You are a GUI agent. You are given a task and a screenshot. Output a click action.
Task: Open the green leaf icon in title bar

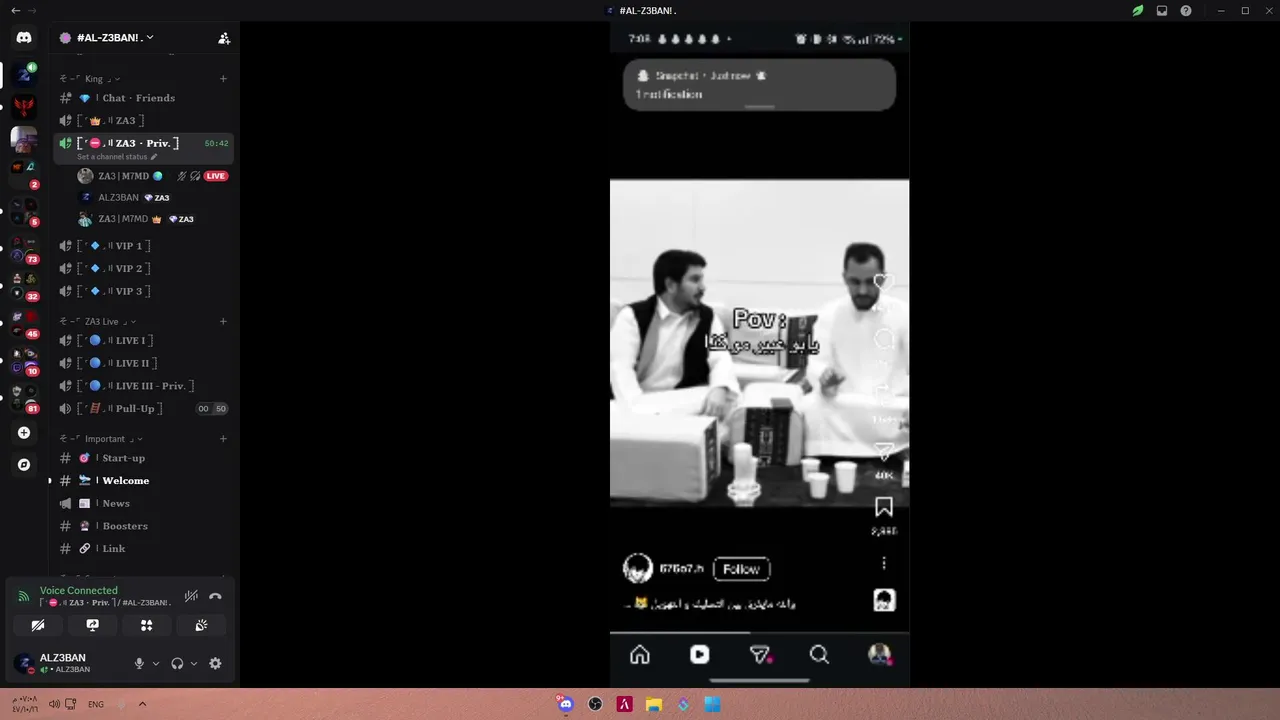[1138, 11]
